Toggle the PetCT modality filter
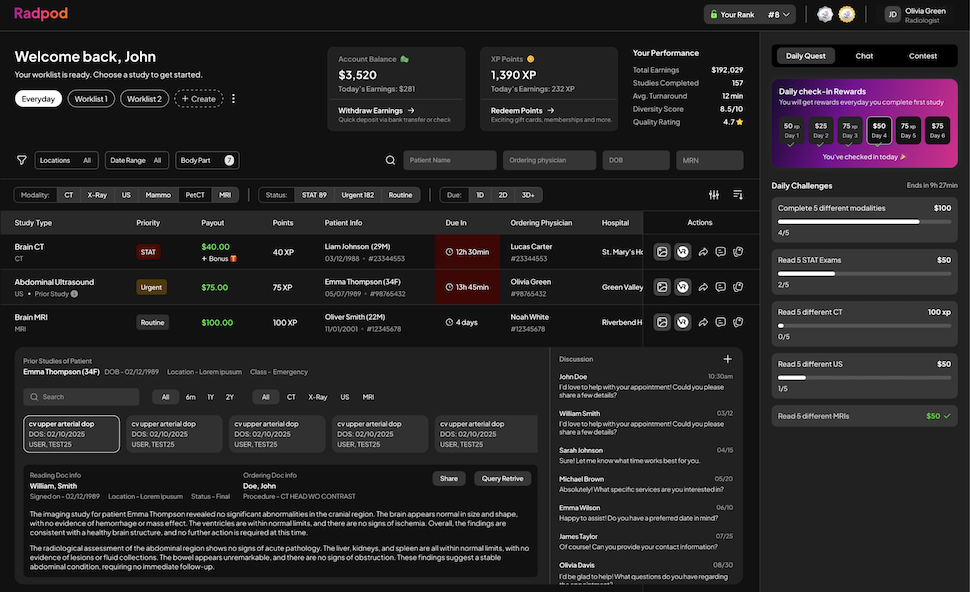 pyautogui.click(x=194, y=195)
